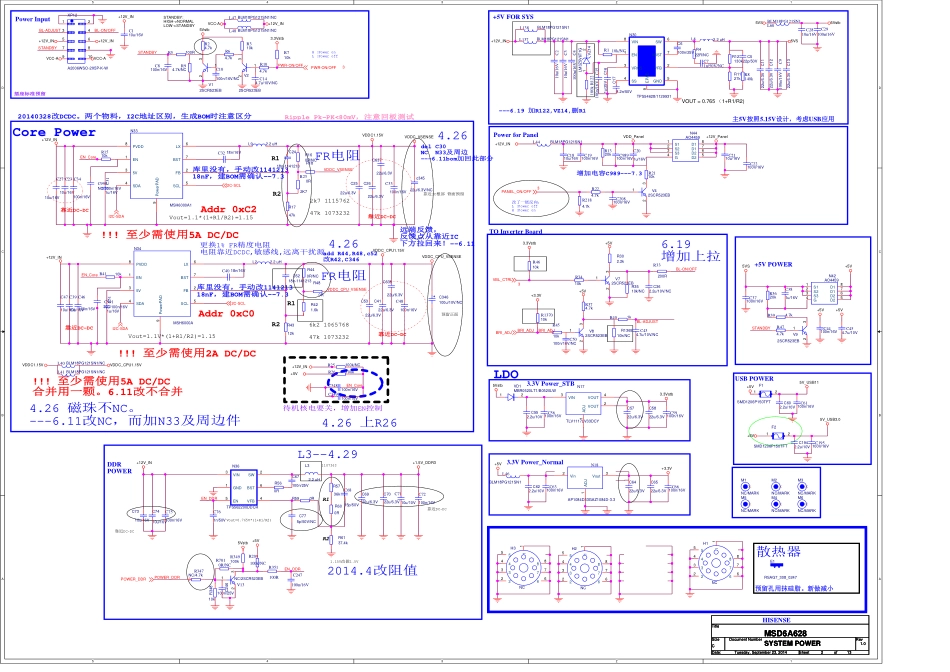Click the DDR POWER section label
Image resolution: width=950 pixels, height=672 pixels.
coord(120,468)
